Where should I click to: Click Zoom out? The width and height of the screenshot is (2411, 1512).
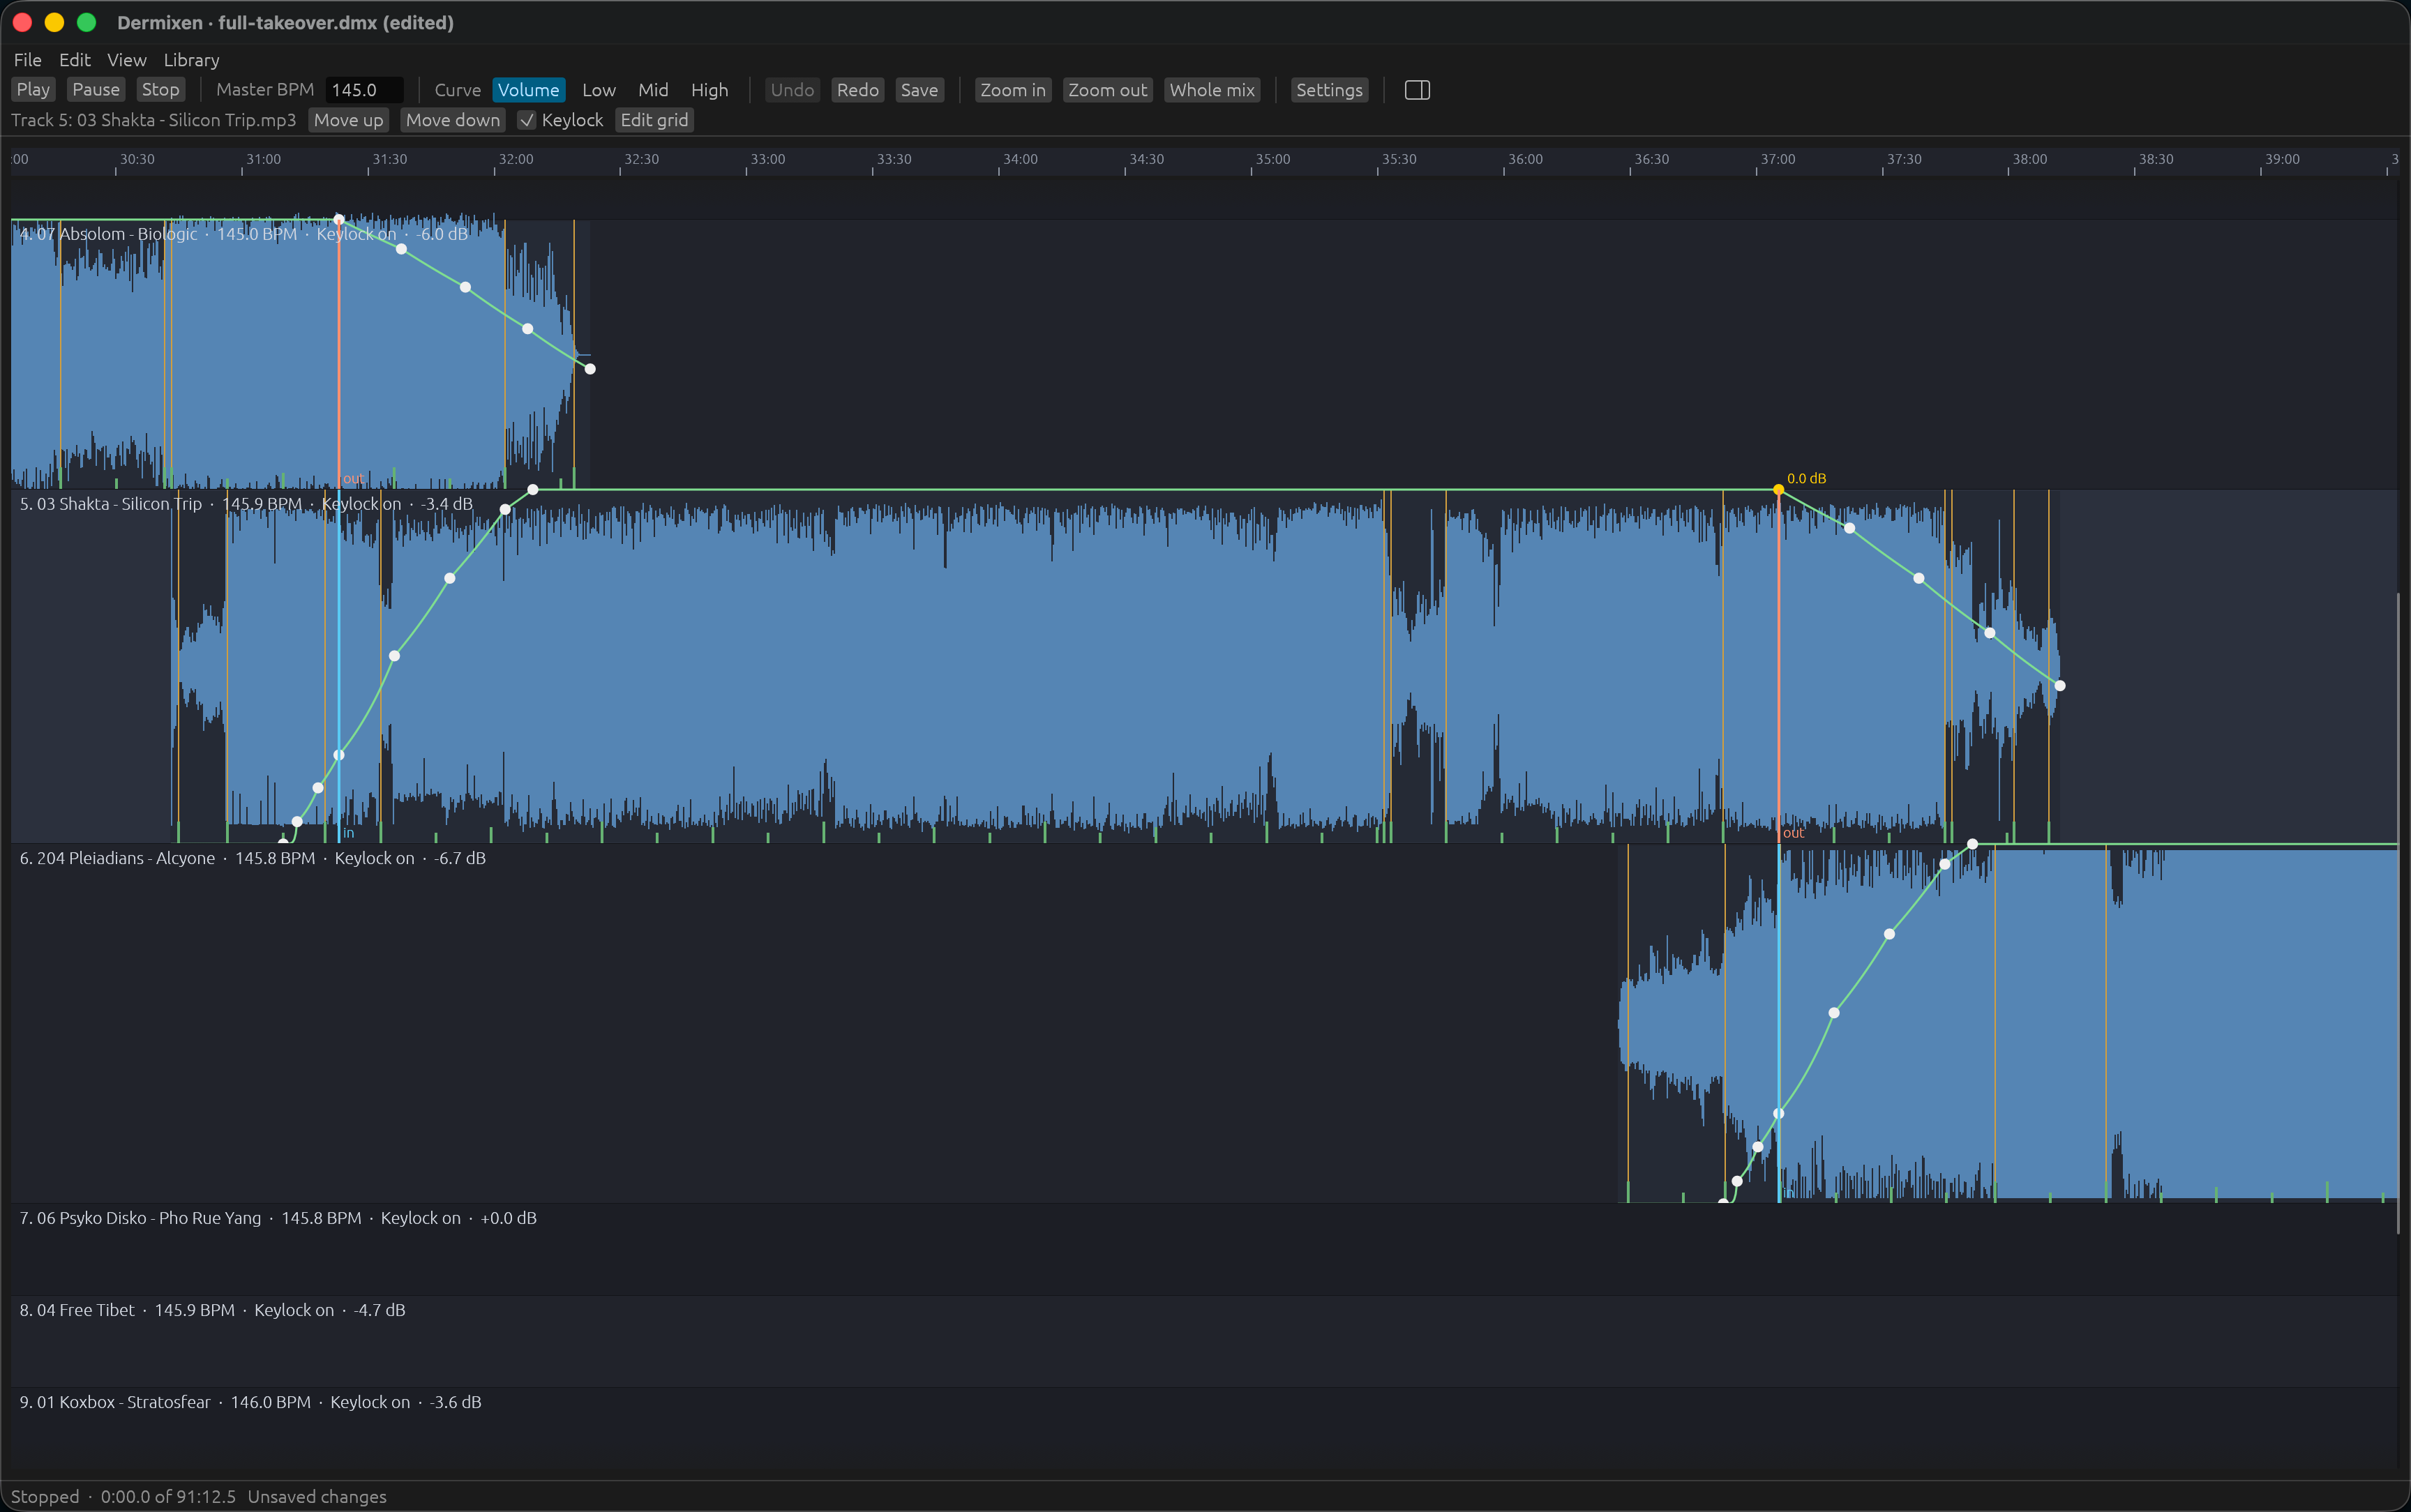coord(1107,90)
